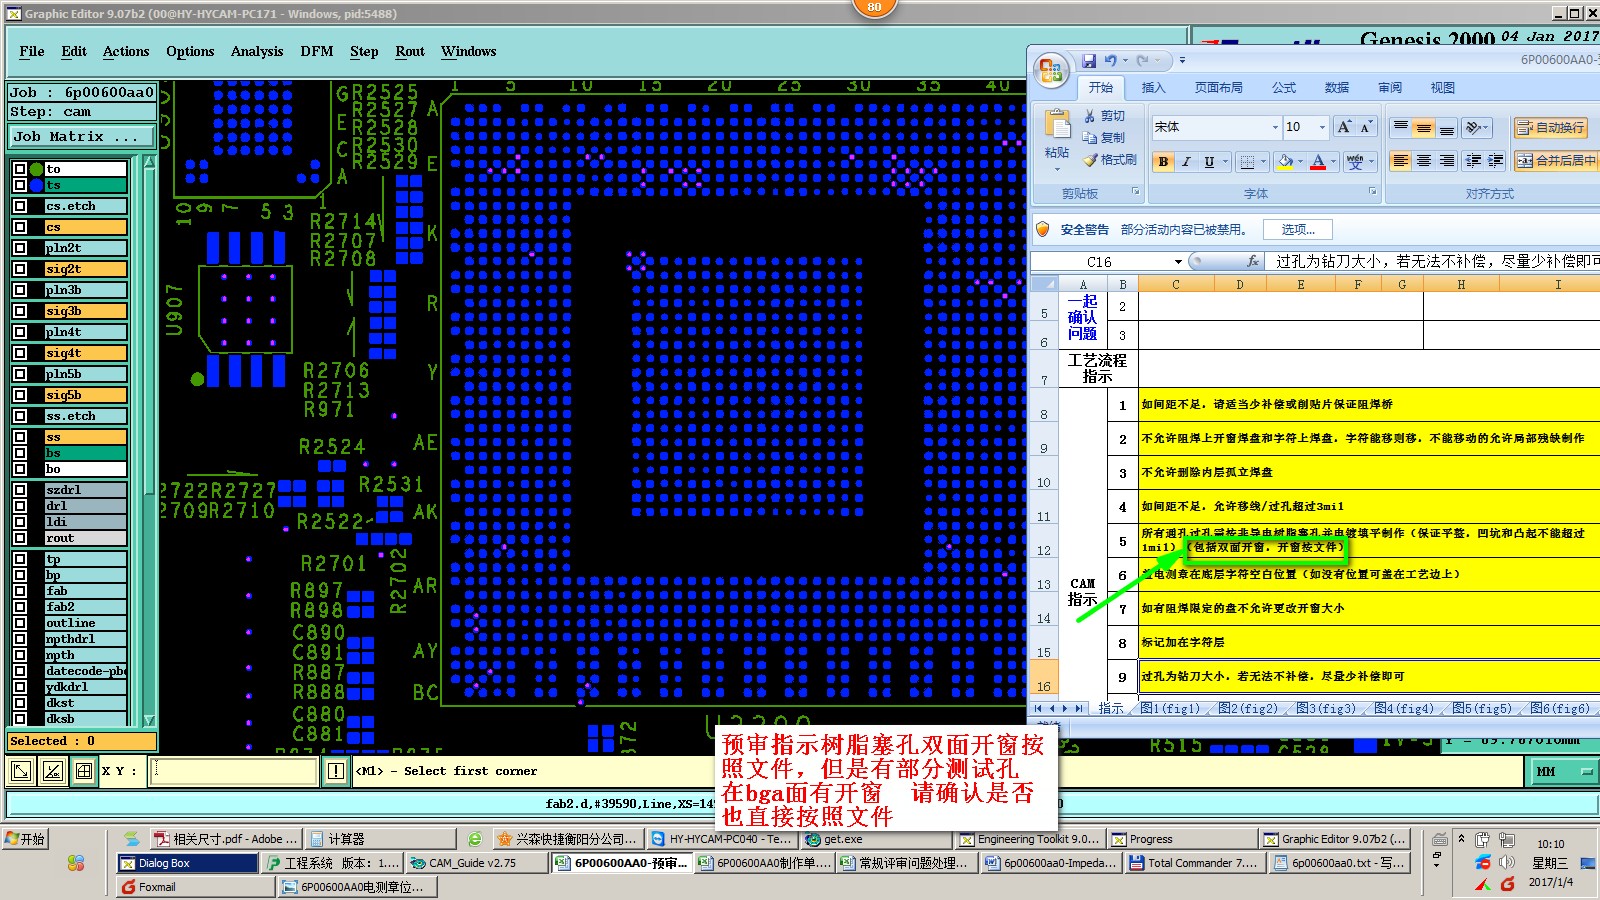Select cell with text 标记加在字符层
The height and width of the screenshot is (900, 1600).
(1369, 642)
